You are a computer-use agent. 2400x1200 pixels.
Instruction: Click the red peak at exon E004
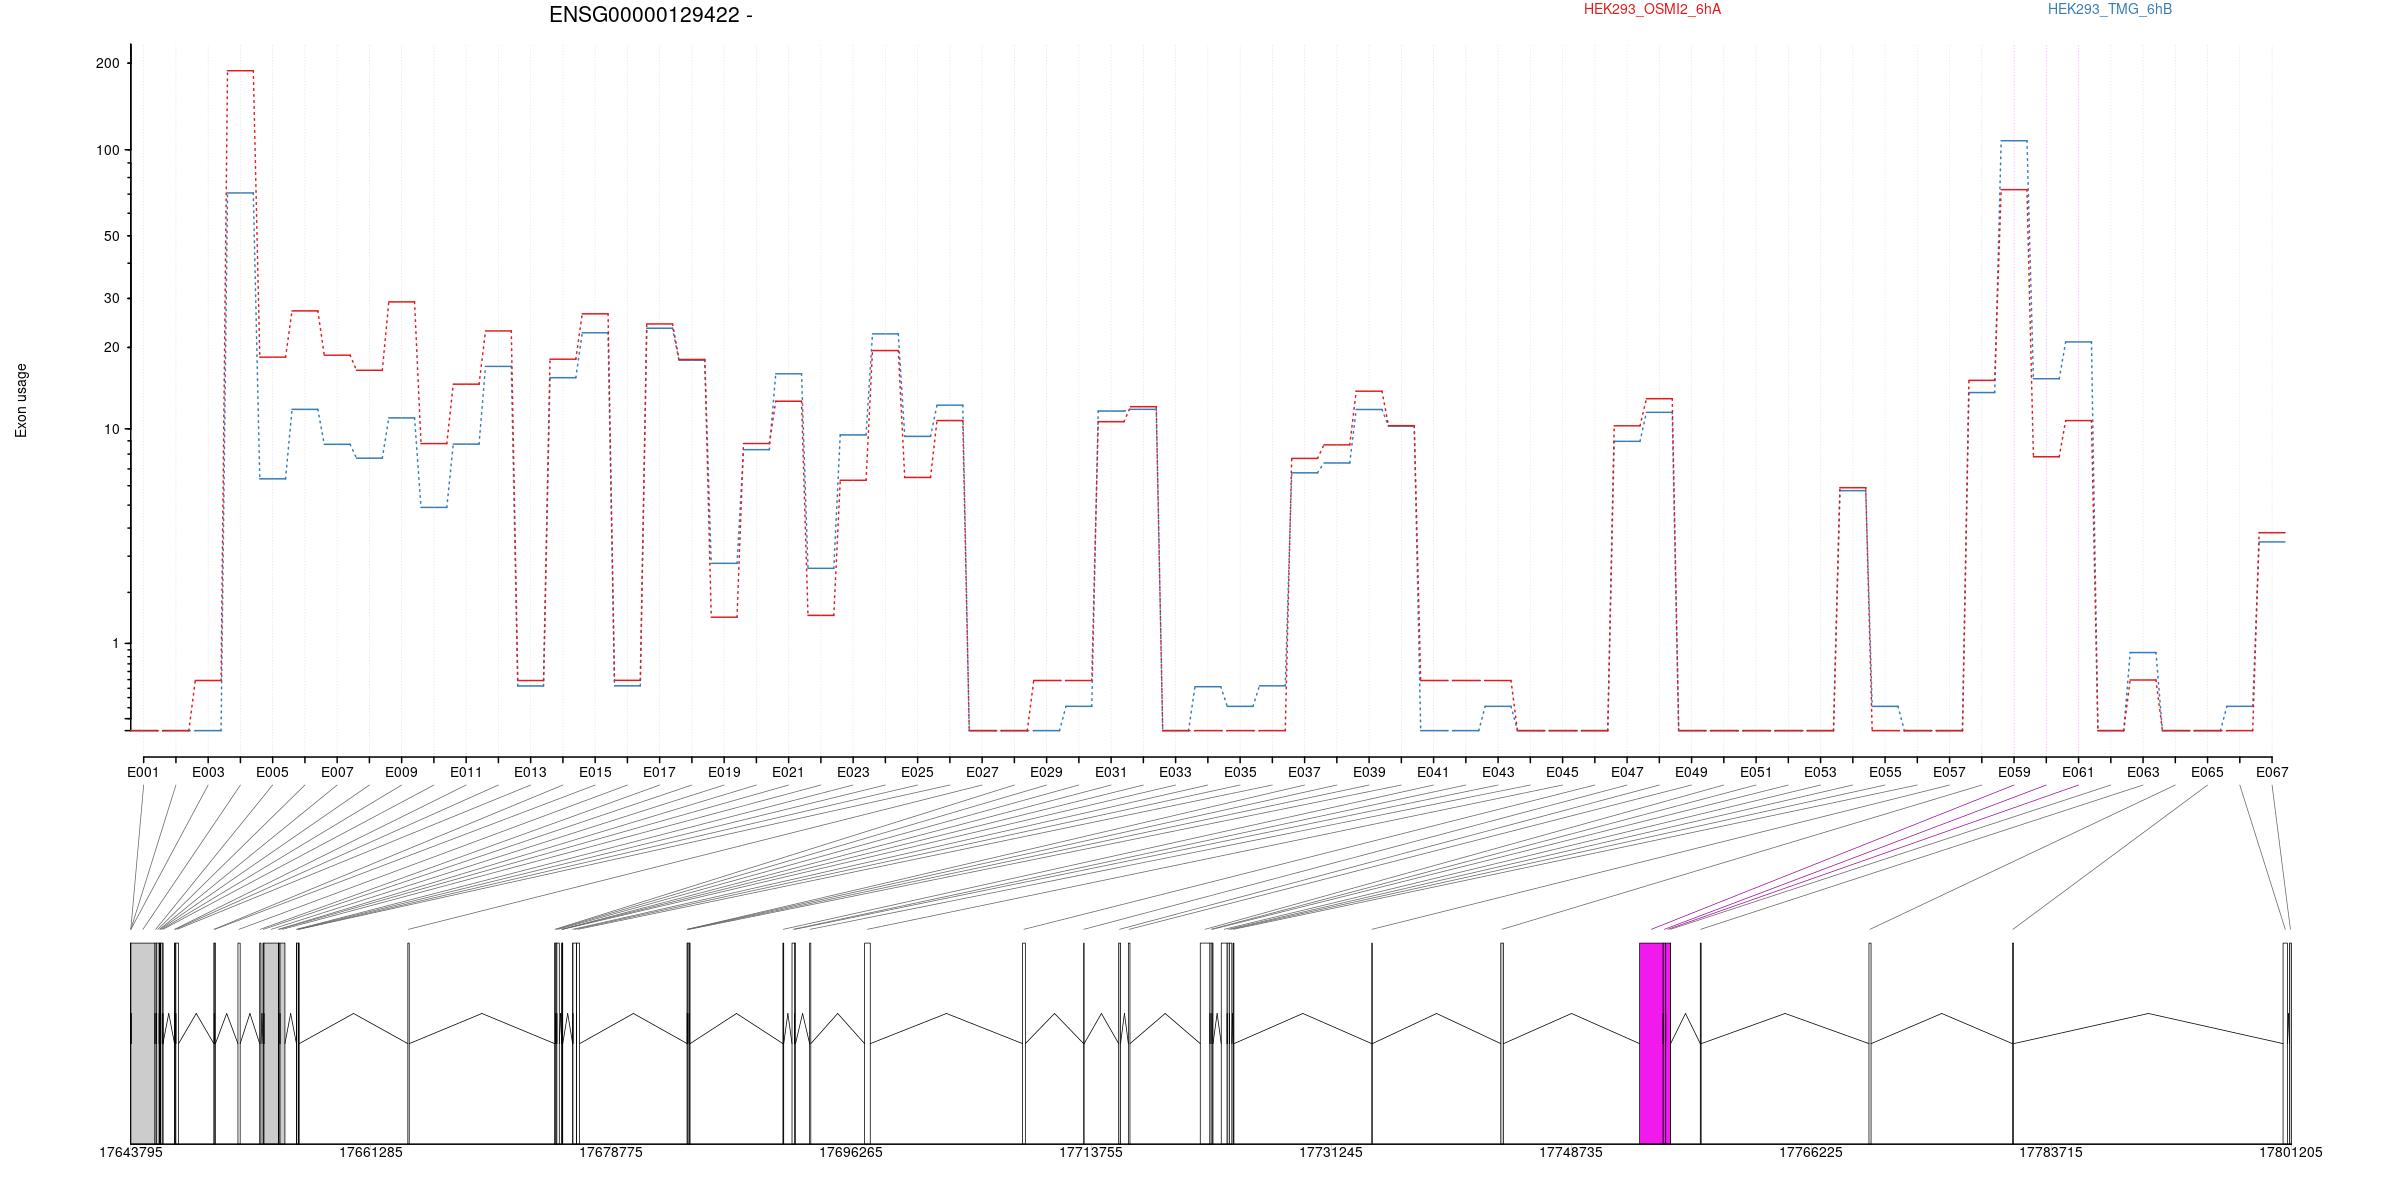tap(240, 71)
